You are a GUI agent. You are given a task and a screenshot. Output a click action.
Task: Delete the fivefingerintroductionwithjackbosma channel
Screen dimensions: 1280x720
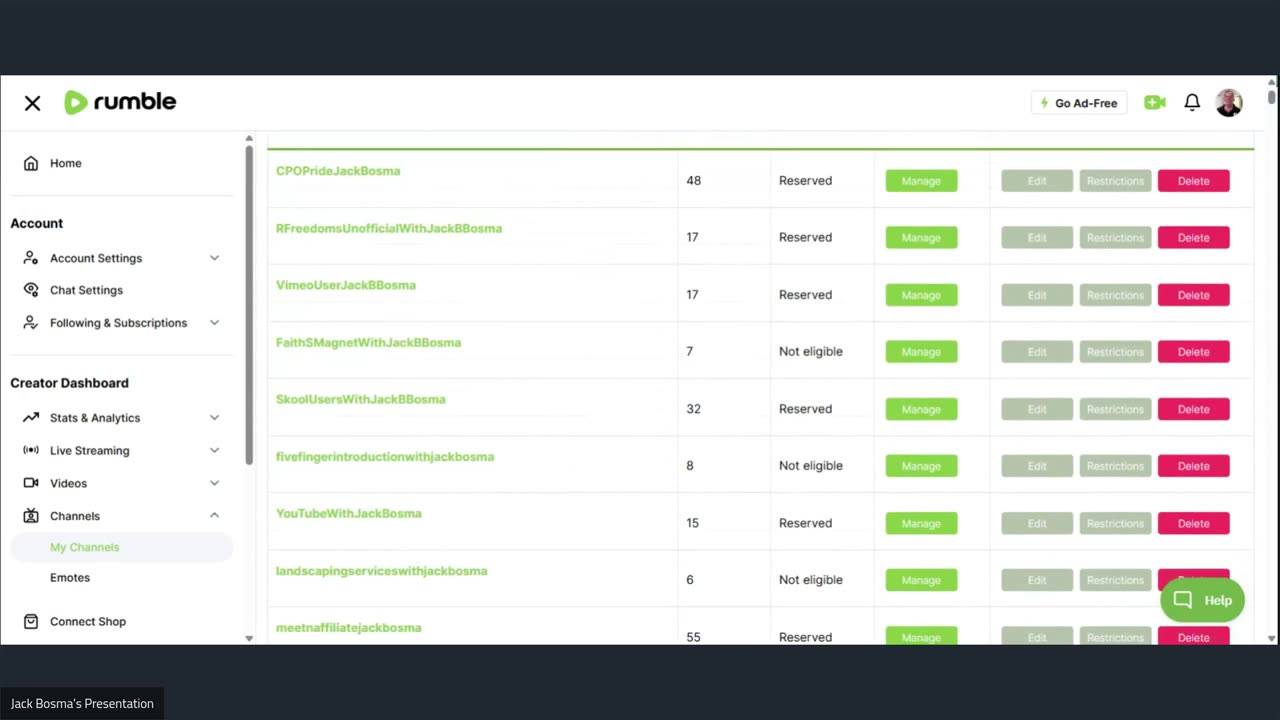pos(1193,466)
